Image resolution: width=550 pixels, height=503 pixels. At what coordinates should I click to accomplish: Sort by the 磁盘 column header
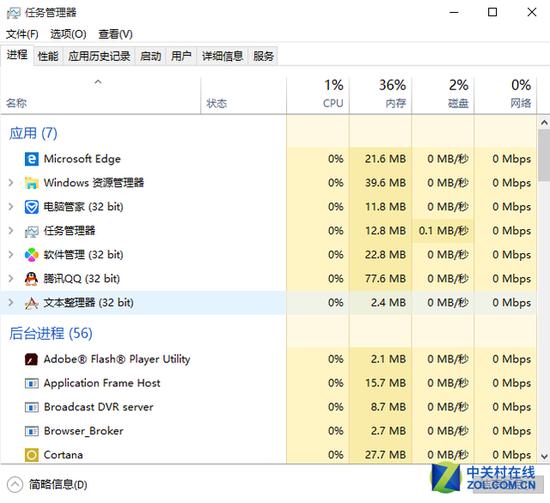pyautogui.click(x=443, y=94)
